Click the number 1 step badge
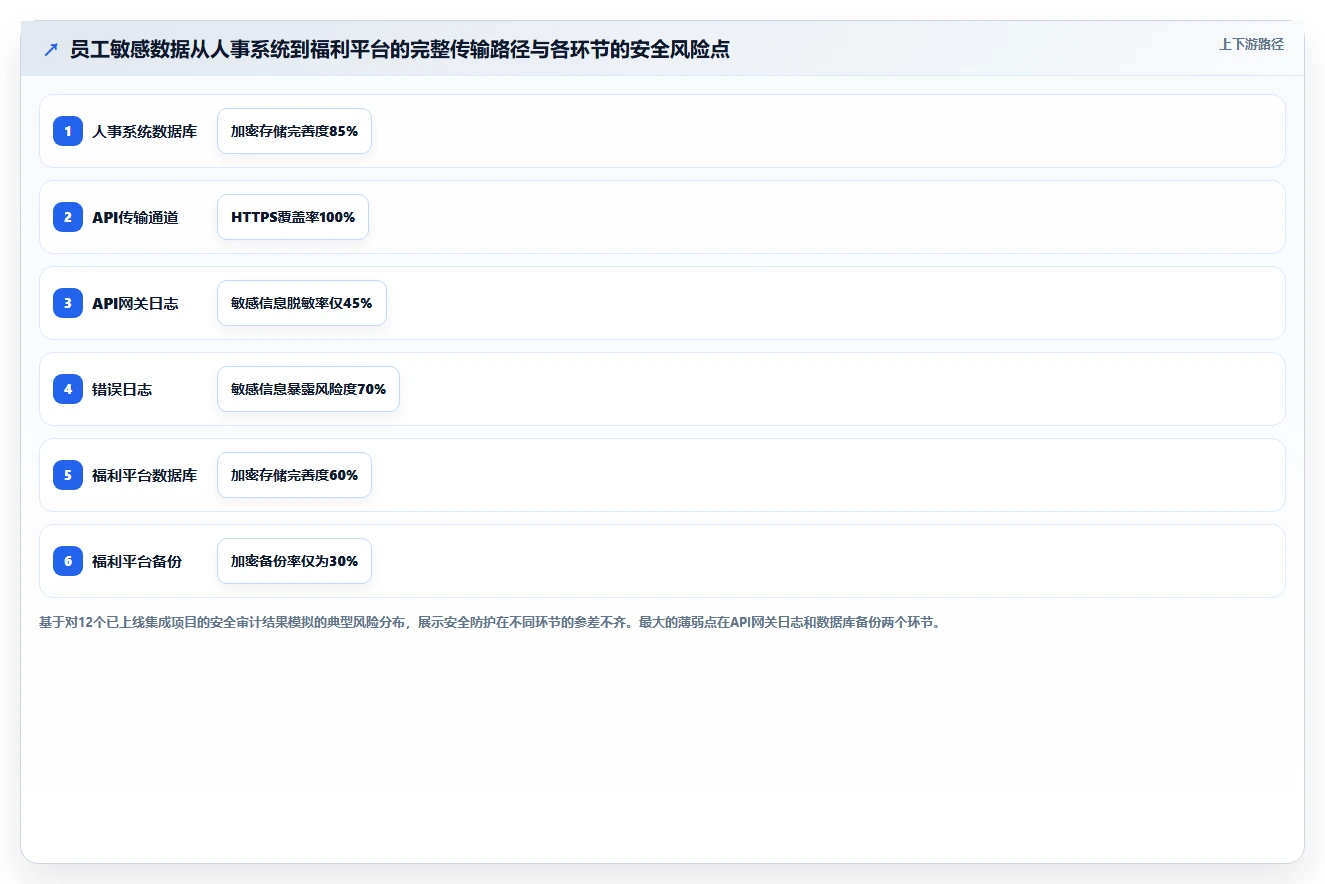 click(68, 131)
